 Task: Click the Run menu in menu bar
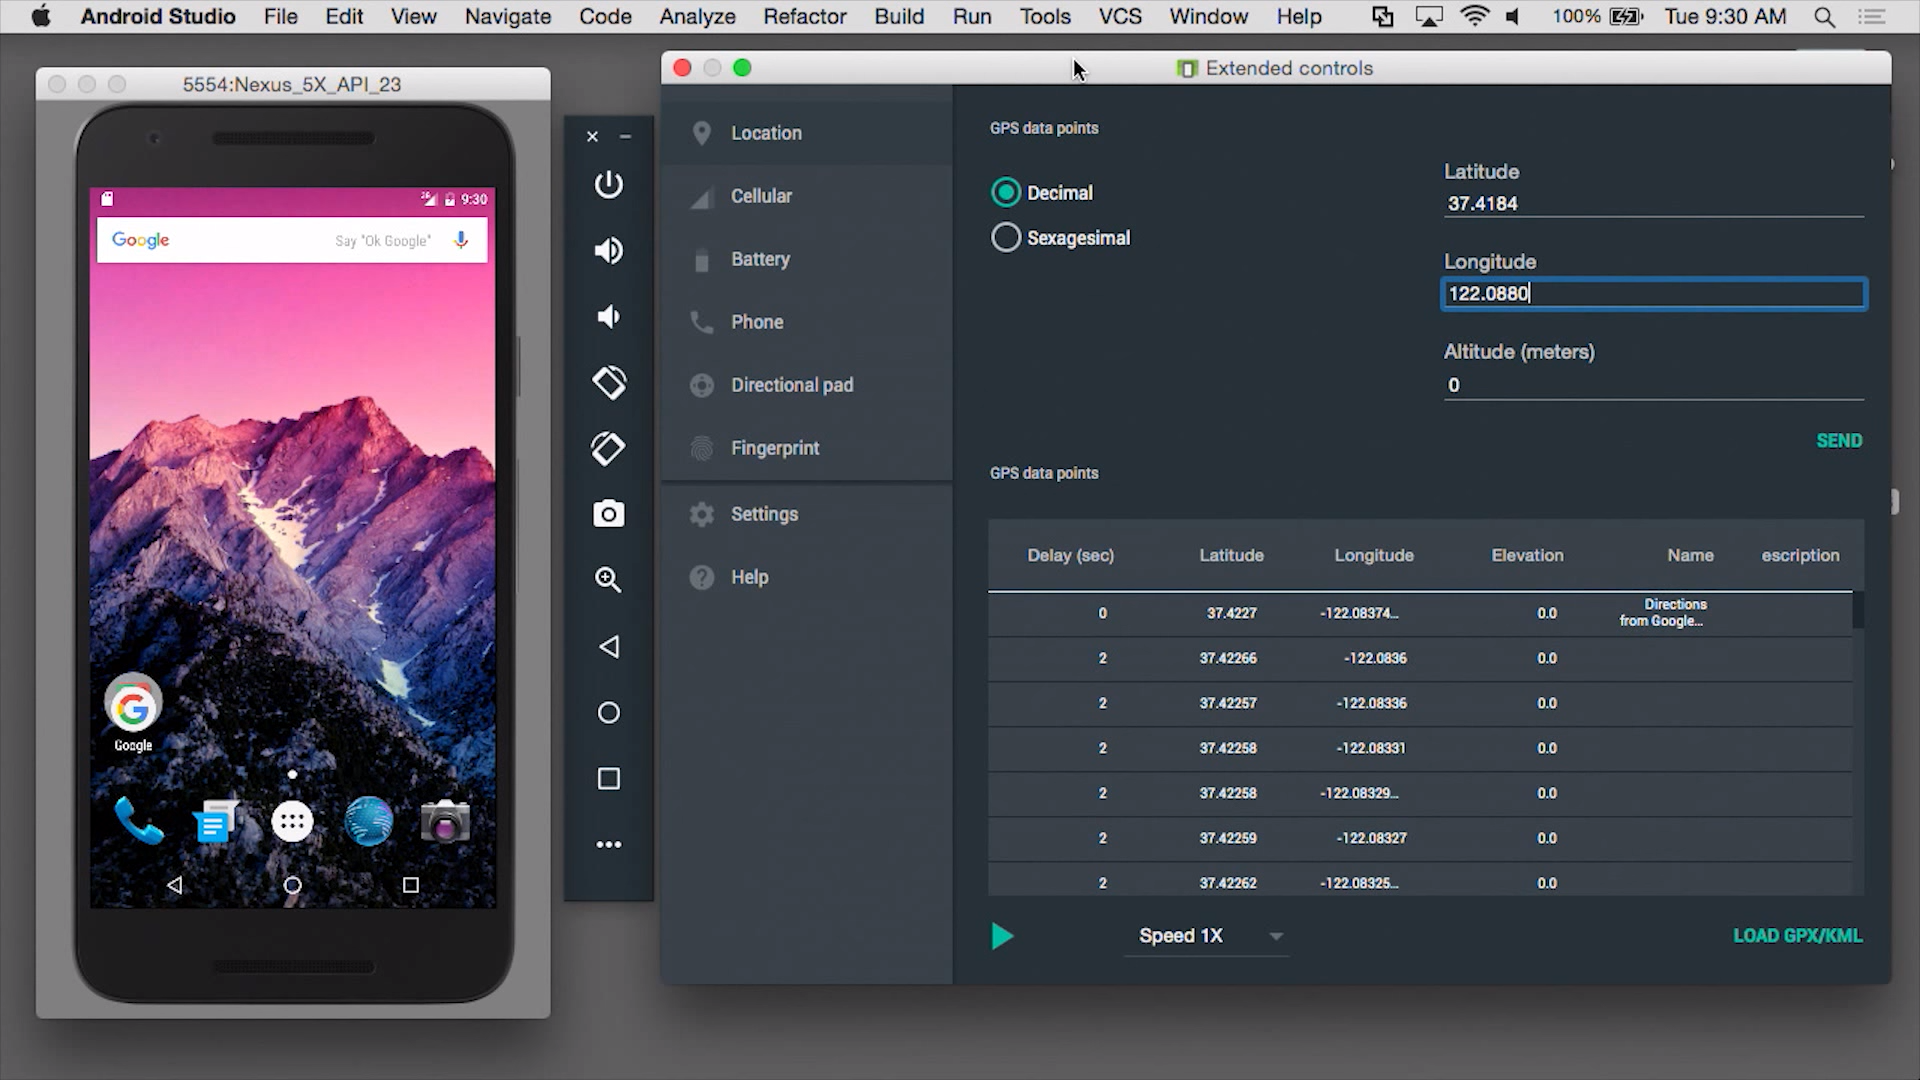972,16
